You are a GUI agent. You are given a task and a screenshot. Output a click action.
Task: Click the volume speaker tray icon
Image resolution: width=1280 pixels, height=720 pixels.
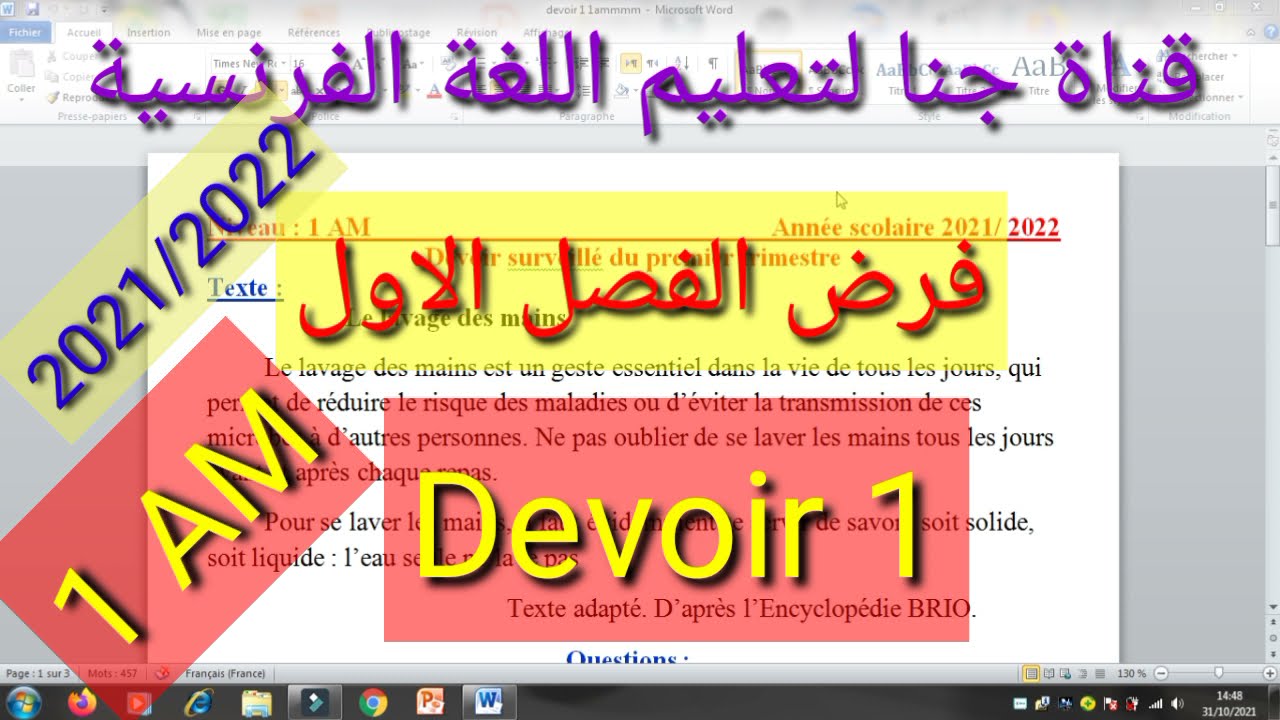1177,703
